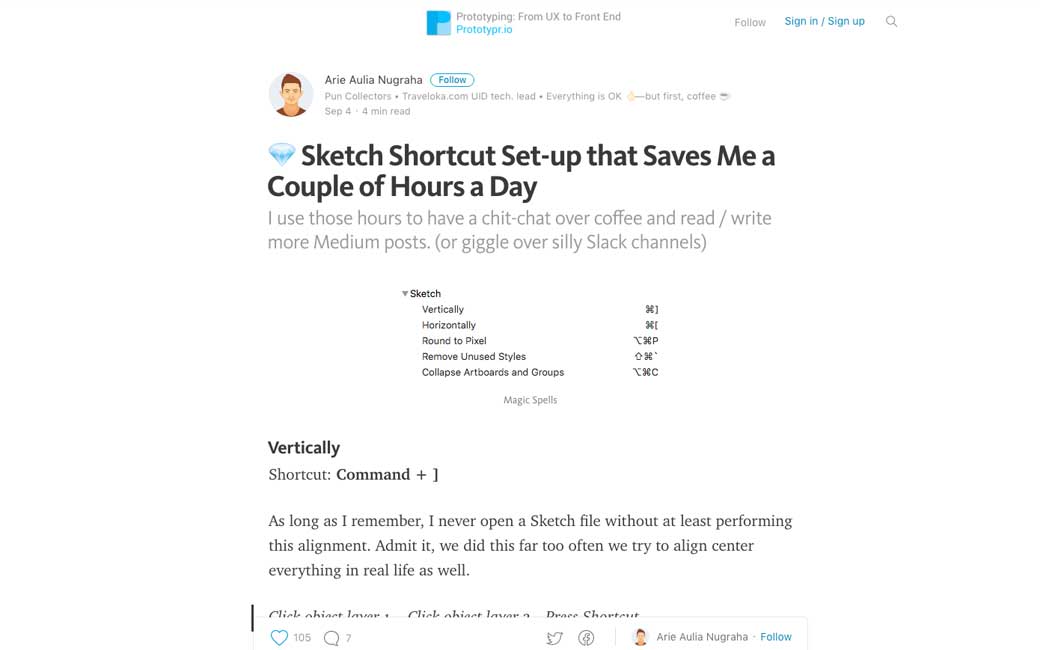This screenshot has height=650, width=1040.
Task: Click the Sketch shortcuts list image
Action: click(x=530, y=333)
